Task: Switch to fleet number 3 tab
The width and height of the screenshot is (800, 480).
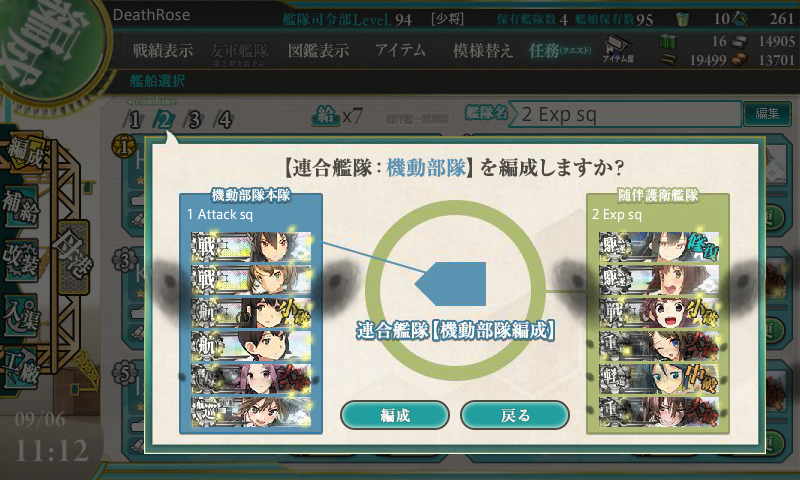Action: [x=194, y=120]
